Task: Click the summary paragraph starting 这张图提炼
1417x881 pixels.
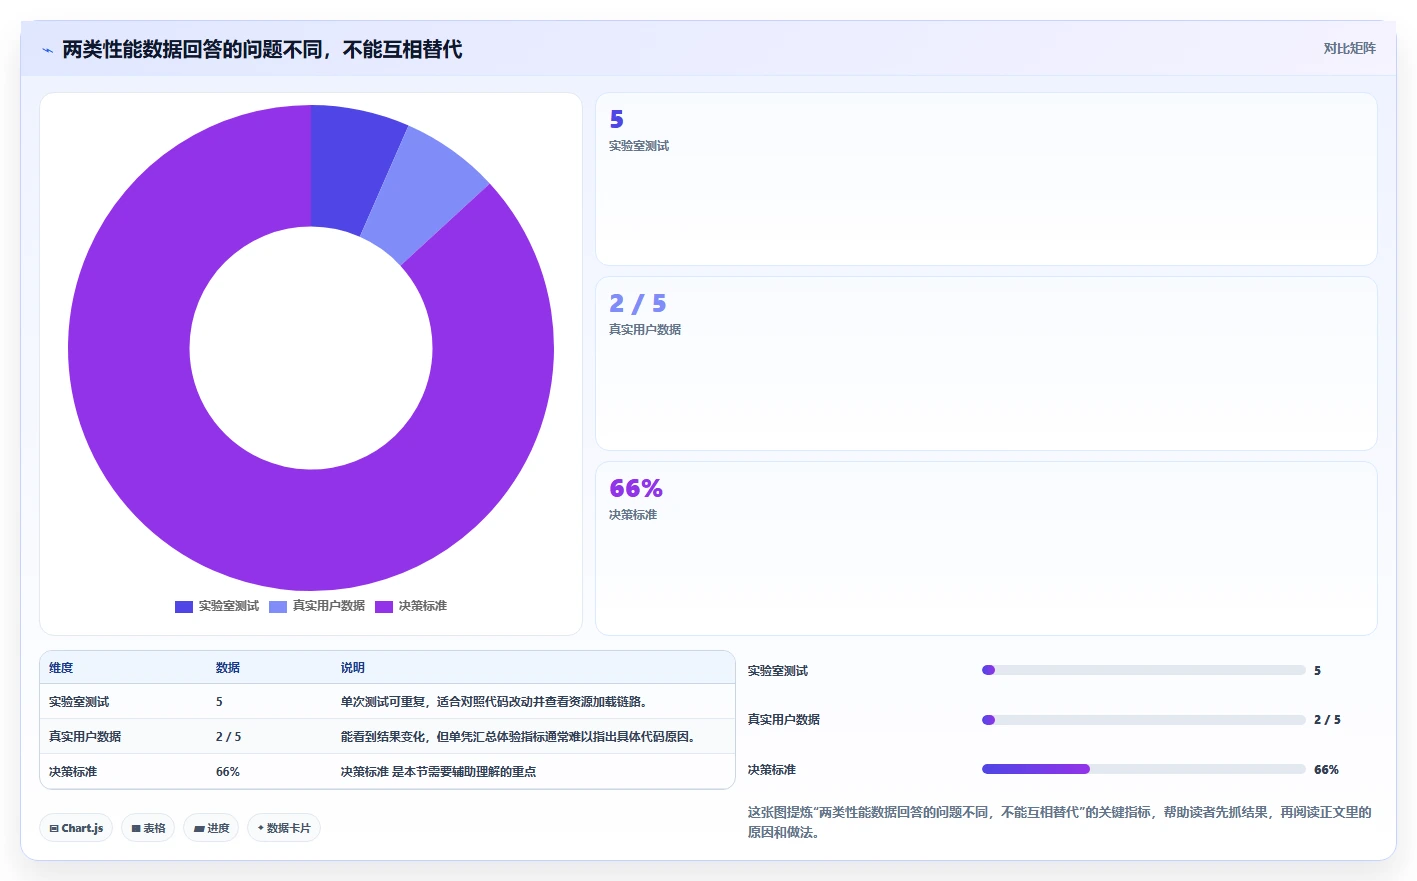Action: (1060, 822)
